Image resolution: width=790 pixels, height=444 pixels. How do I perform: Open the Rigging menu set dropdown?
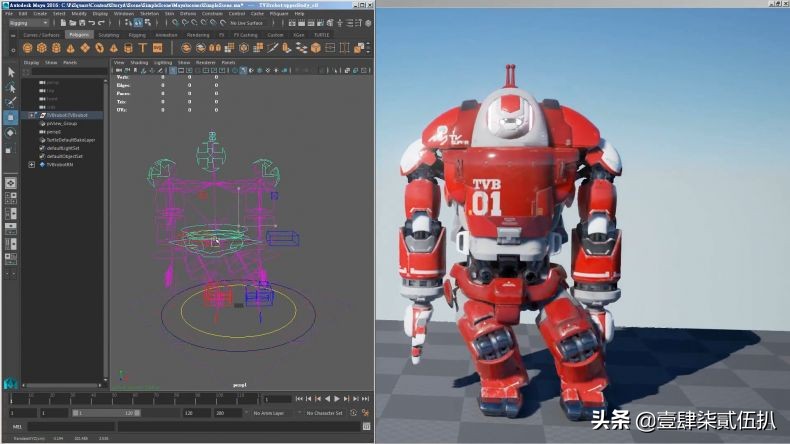27,23
